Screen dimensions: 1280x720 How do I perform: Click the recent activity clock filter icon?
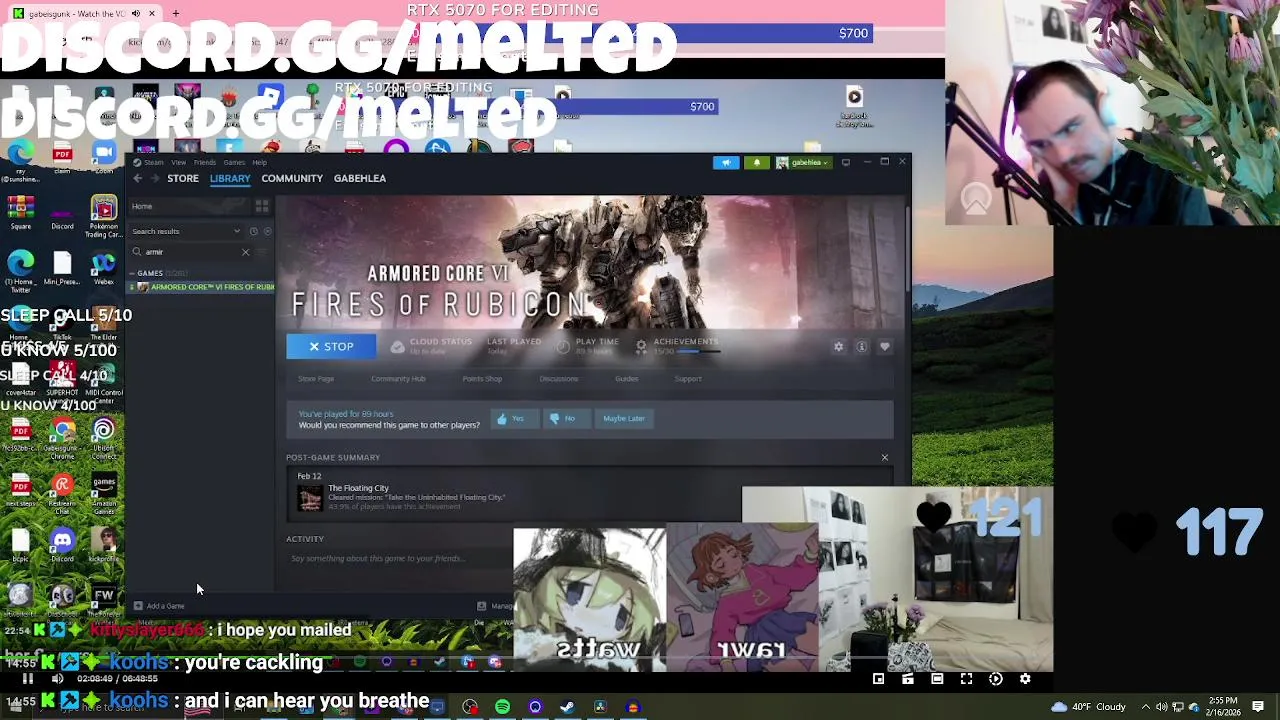tap(254, 231)
